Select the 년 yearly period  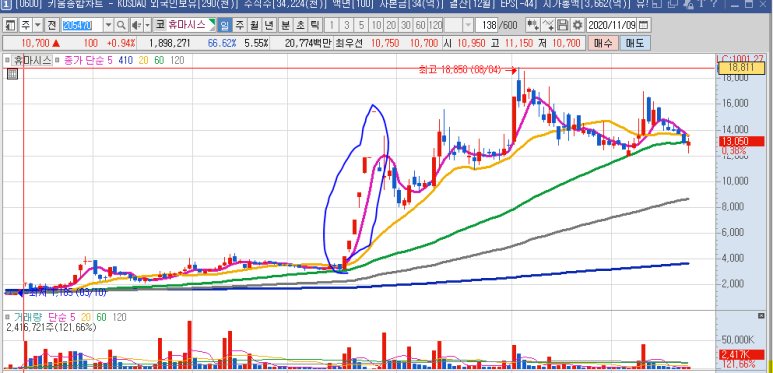pyautogui.click(x=268, y=25)
